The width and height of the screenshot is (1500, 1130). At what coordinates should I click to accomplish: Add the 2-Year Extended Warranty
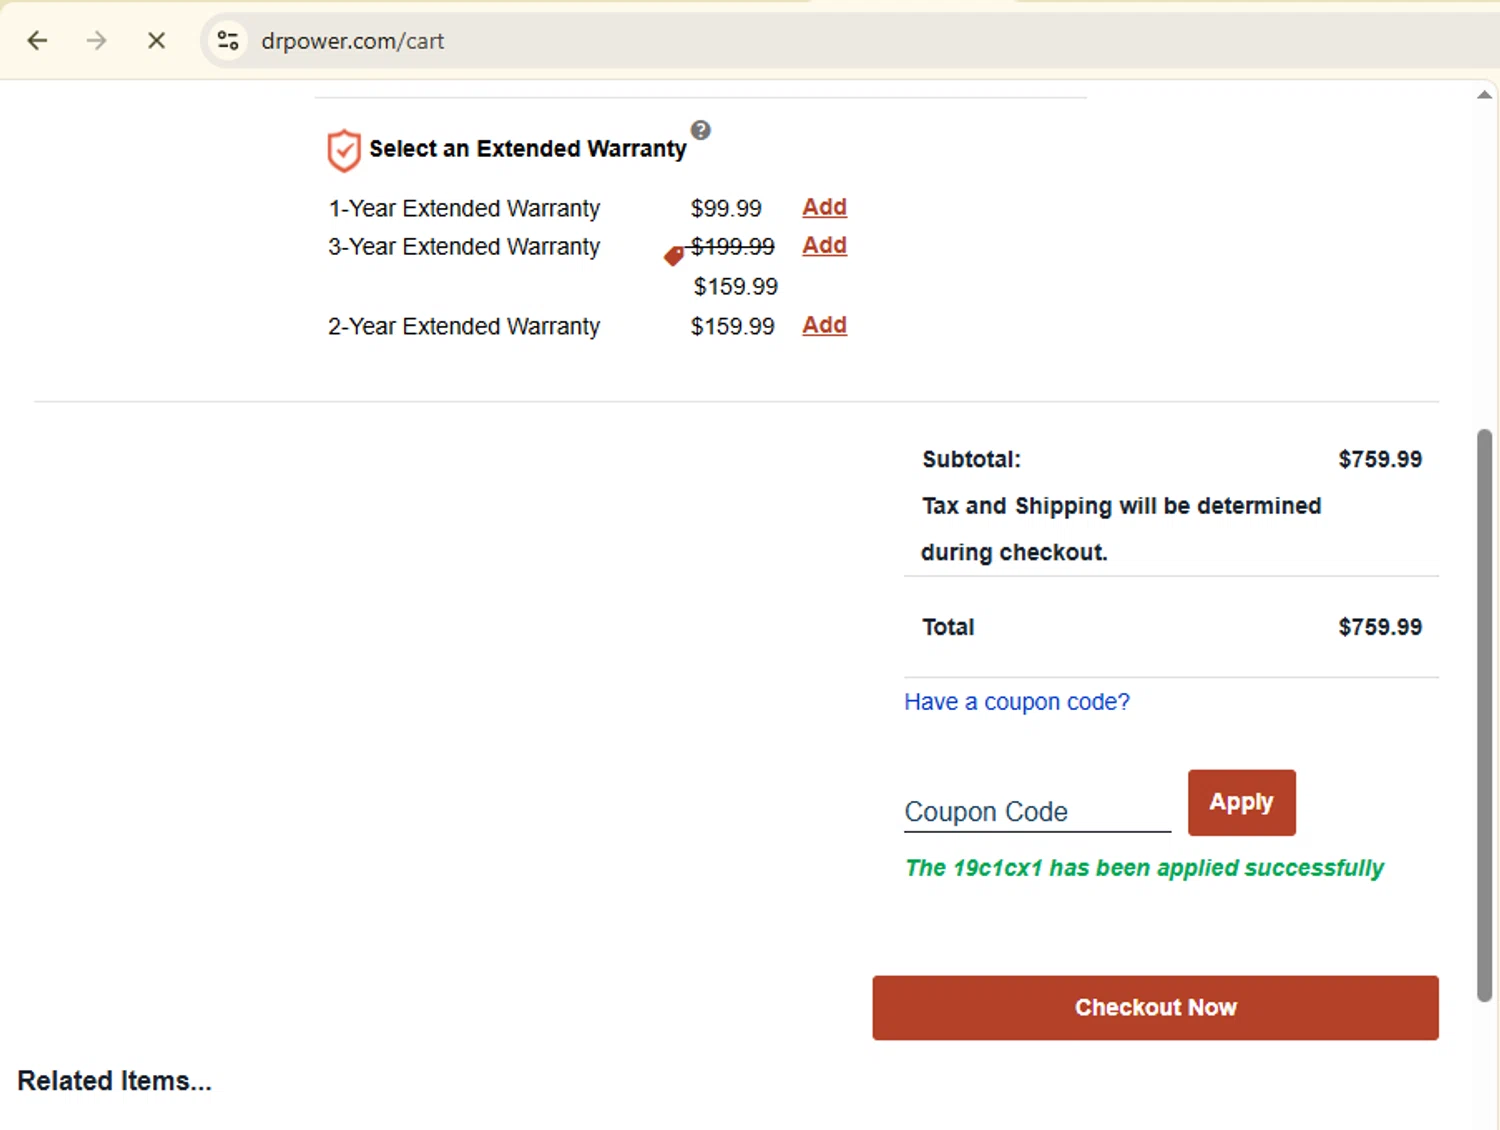[824, 325]
